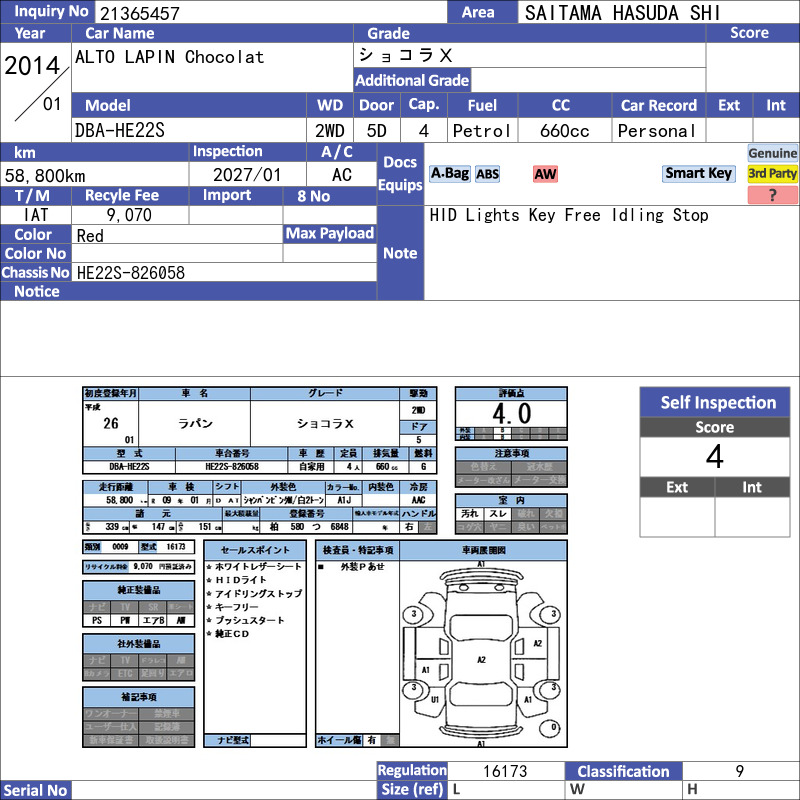Click the red AW equipment badge
This screenshot has height=800, width=800.
[x=545, y=174]
